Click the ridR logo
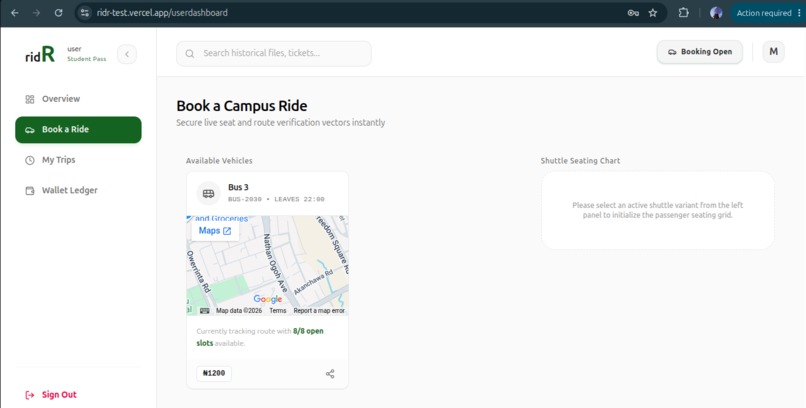Screen dimensions: 806x408 pyautogui.click(x=40, y=54)
